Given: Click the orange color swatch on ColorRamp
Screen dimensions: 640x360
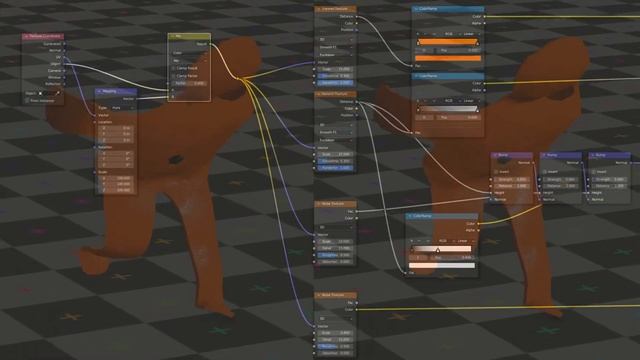Looking at the screenshot, I should 448,58.
